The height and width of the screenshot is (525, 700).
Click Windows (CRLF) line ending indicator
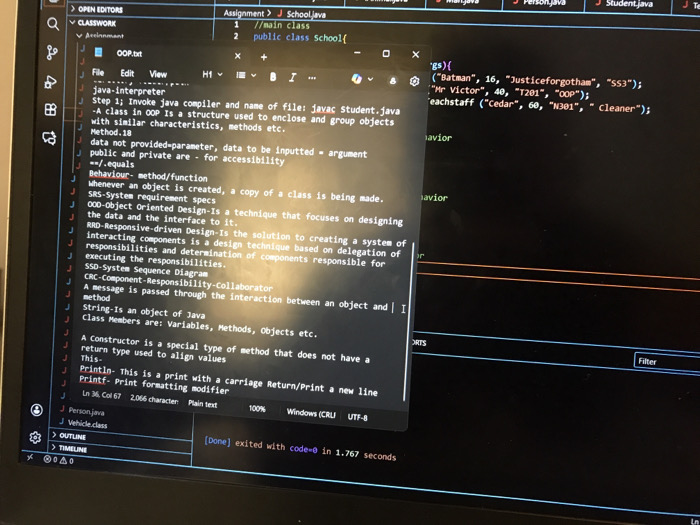pos(311,413)
